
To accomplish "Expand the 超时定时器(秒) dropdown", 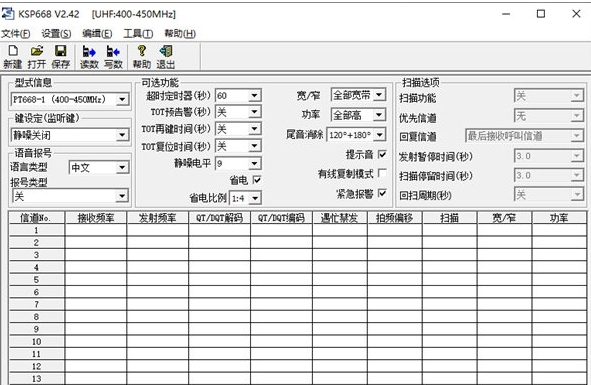I will (x=254, y=95).
